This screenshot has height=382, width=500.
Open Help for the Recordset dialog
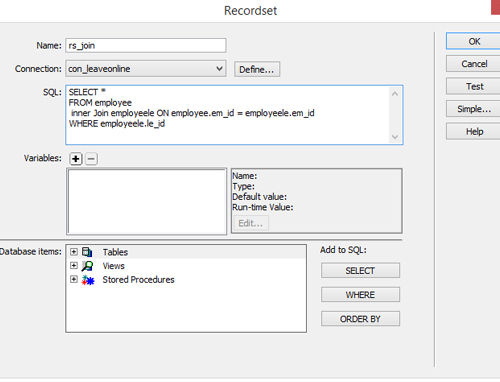click(x=473, y=131)
